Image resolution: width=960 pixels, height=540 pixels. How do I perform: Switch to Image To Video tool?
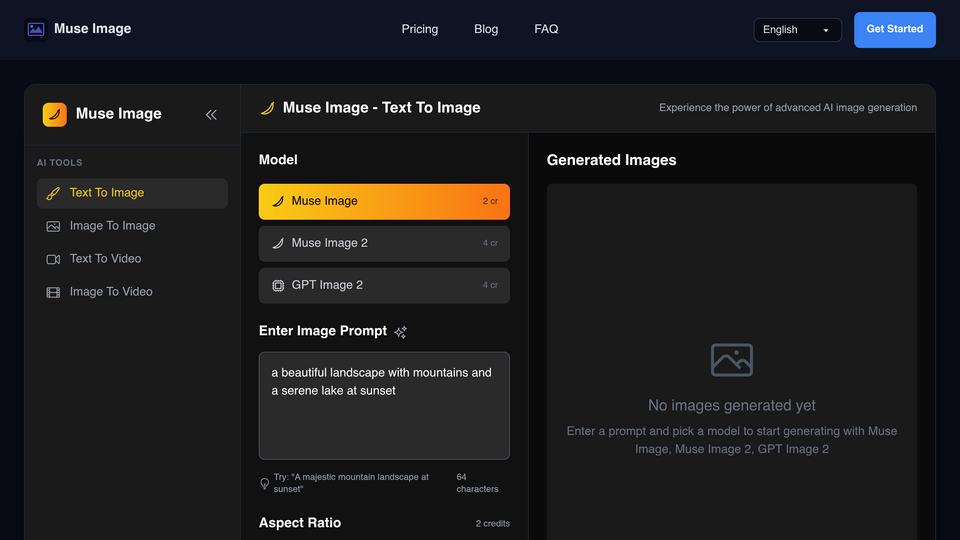[x=132, y=293]
